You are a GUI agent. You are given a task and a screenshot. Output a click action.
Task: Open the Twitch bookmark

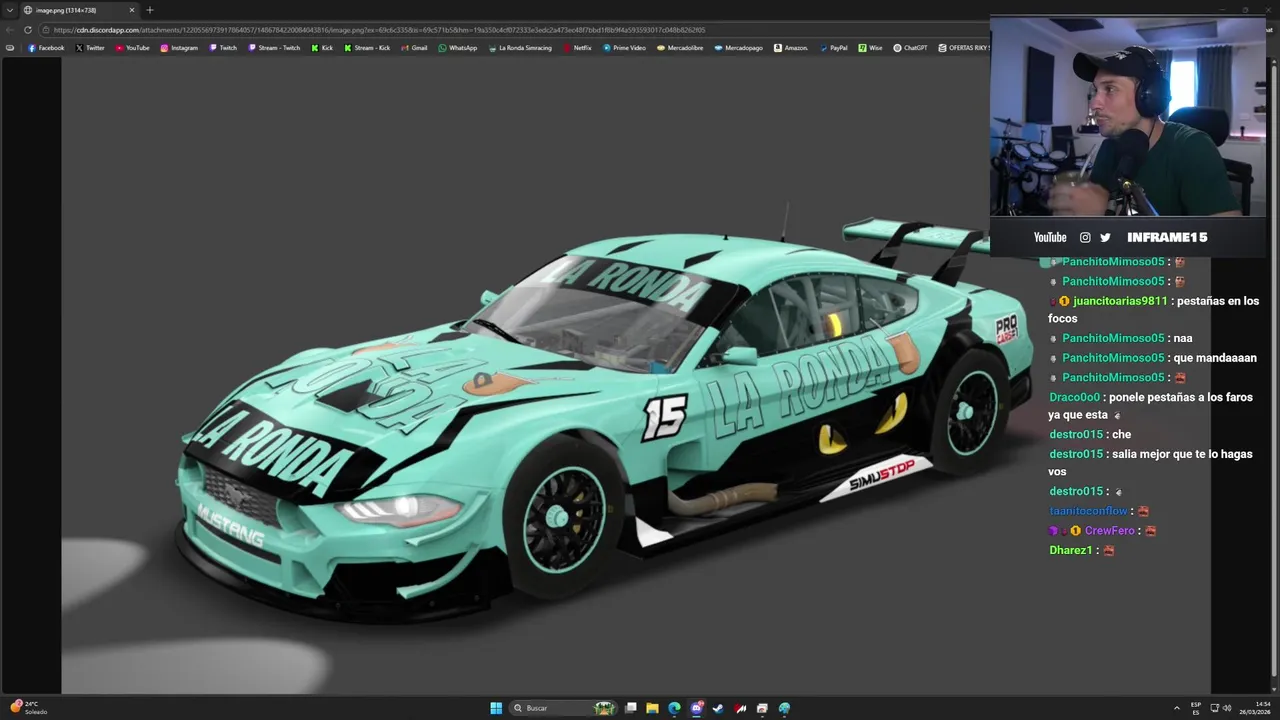[223, 48]
